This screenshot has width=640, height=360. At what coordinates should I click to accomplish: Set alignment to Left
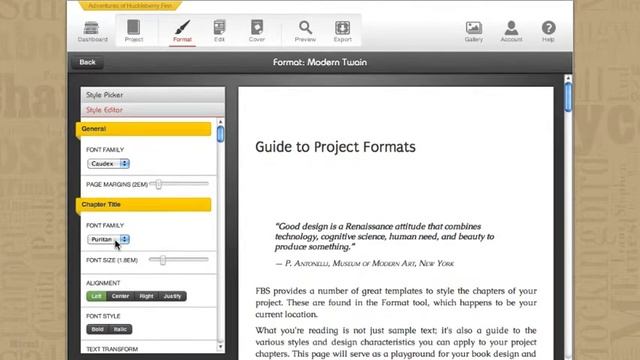pyautogui.click(x=96, y=296)
